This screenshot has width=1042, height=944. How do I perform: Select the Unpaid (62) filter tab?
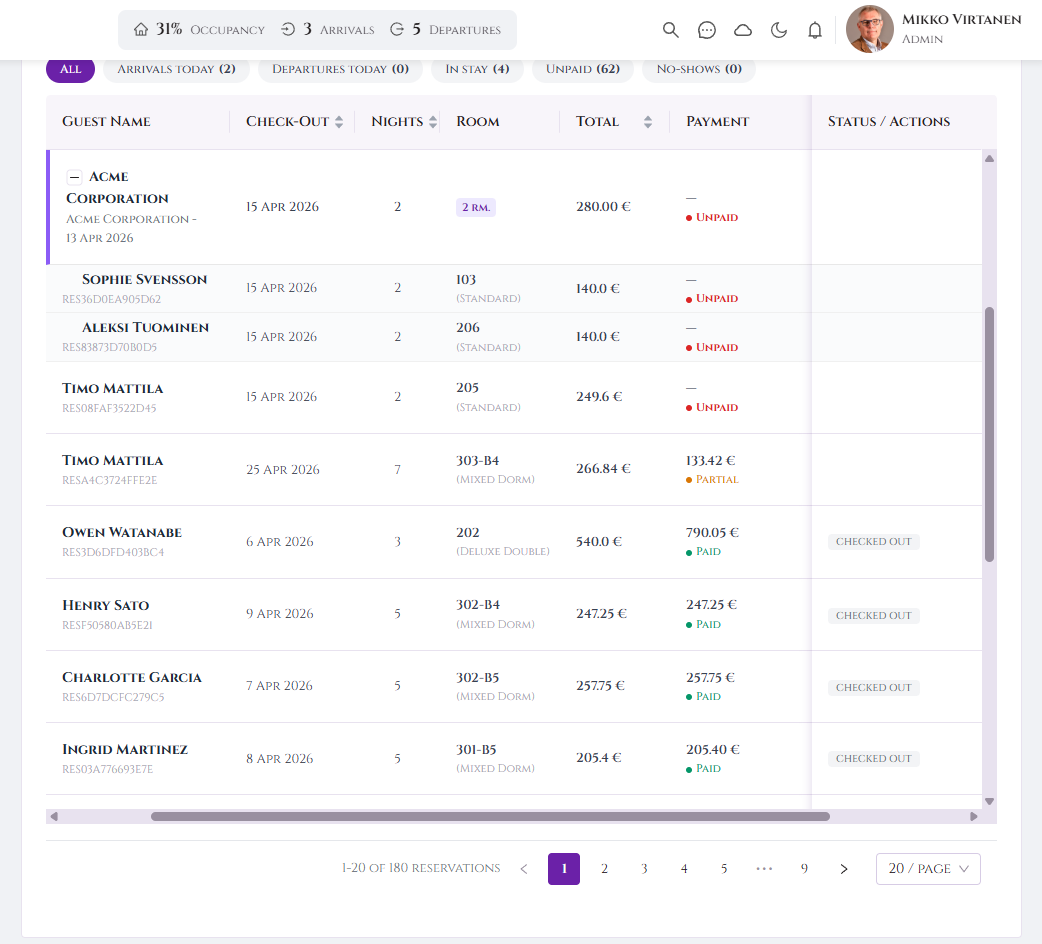pyautogui.click(x=582, y=69)
